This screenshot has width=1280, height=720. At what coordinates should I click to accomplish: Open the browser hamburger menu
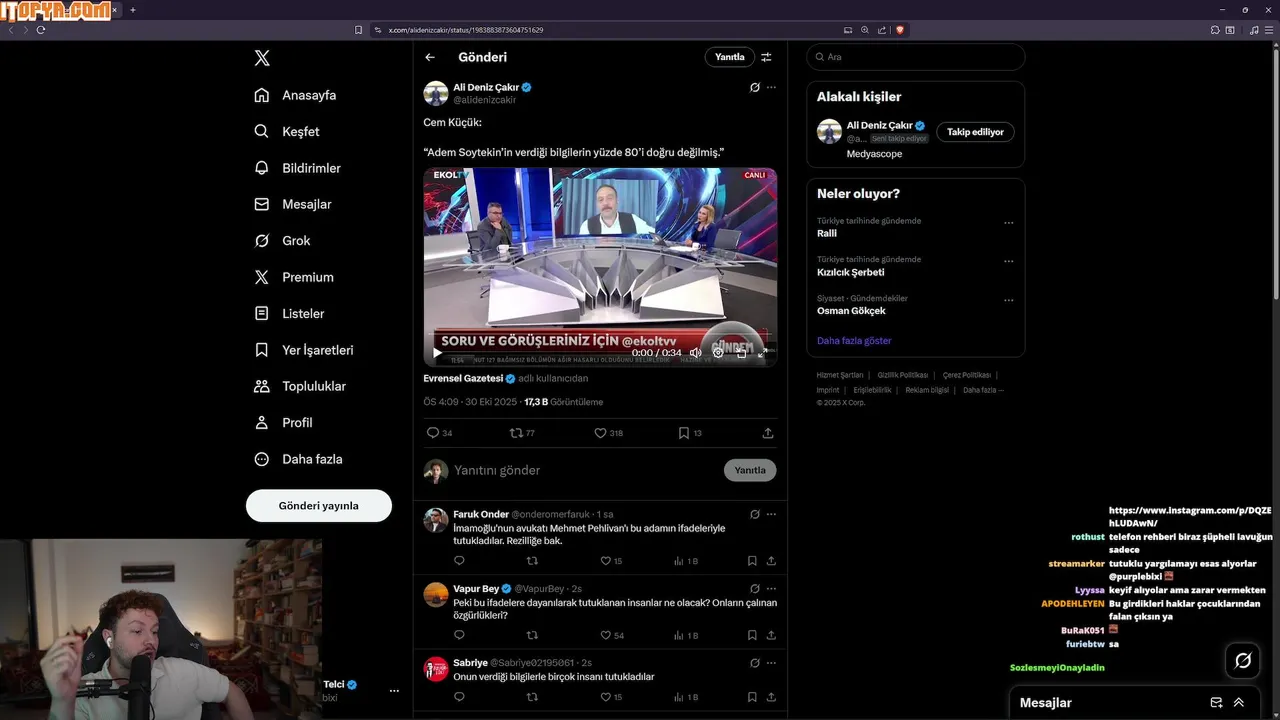[x=1268, y=30]
